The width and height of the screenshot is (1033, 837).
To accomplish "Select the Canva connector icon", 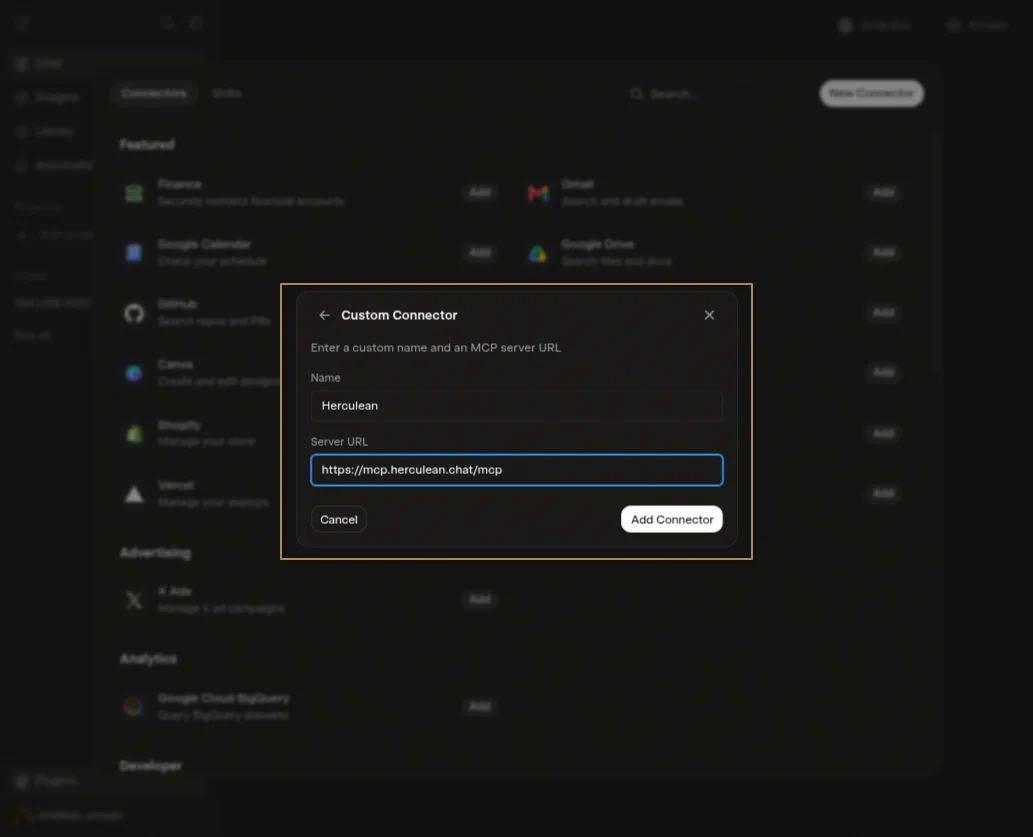I will pyautogui.click(x=134, y=374).
